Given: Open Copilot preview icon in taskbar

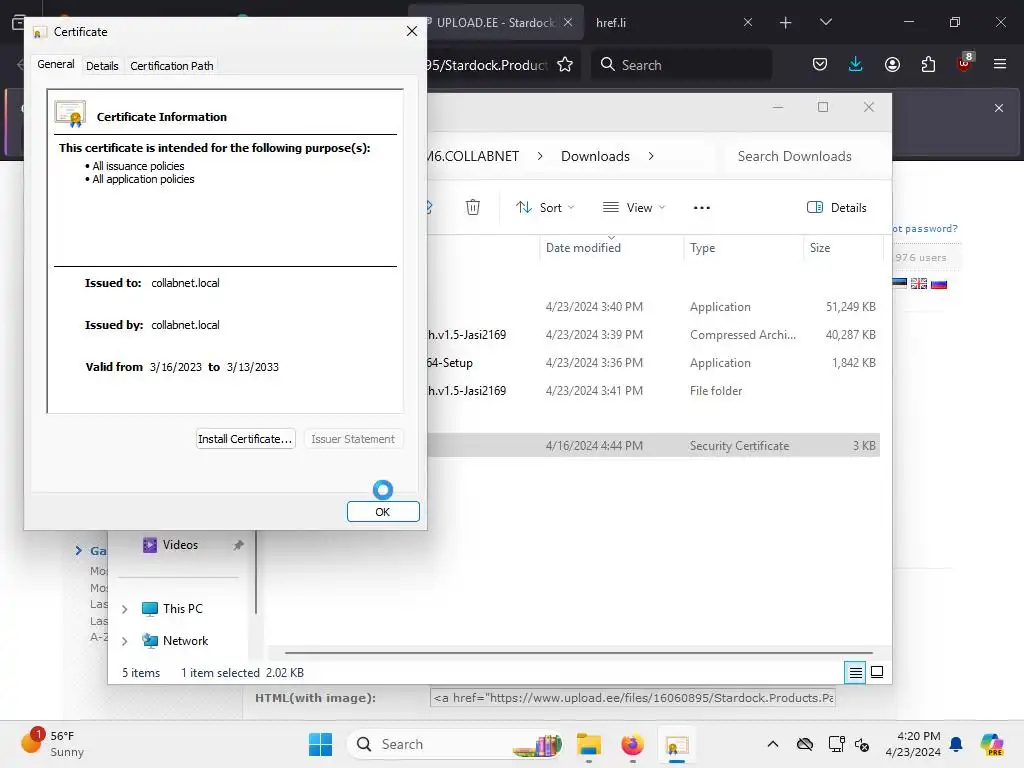Looking at the screenshot, I should [x=992, y=744].
